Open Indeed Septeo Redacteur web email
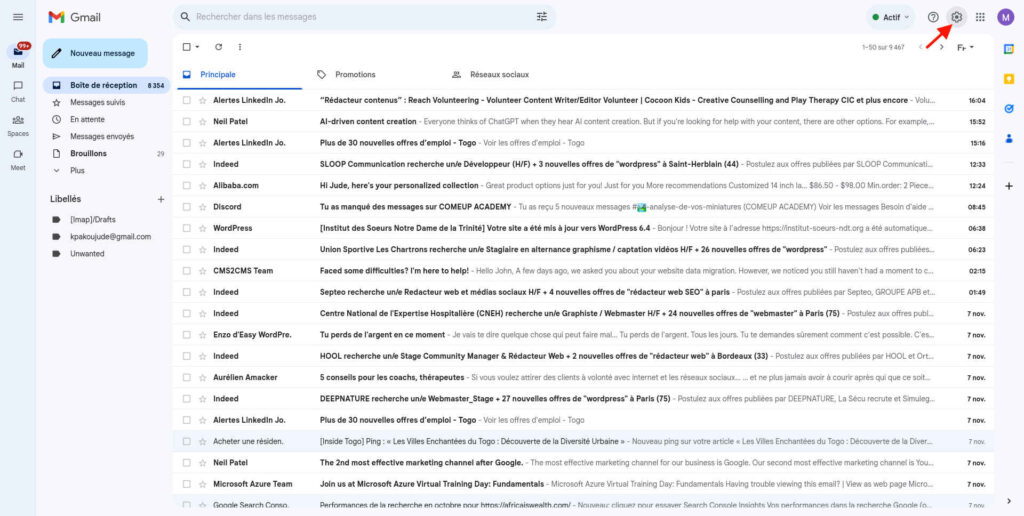This screenshot has width=1024, height=516. point(583,292)
